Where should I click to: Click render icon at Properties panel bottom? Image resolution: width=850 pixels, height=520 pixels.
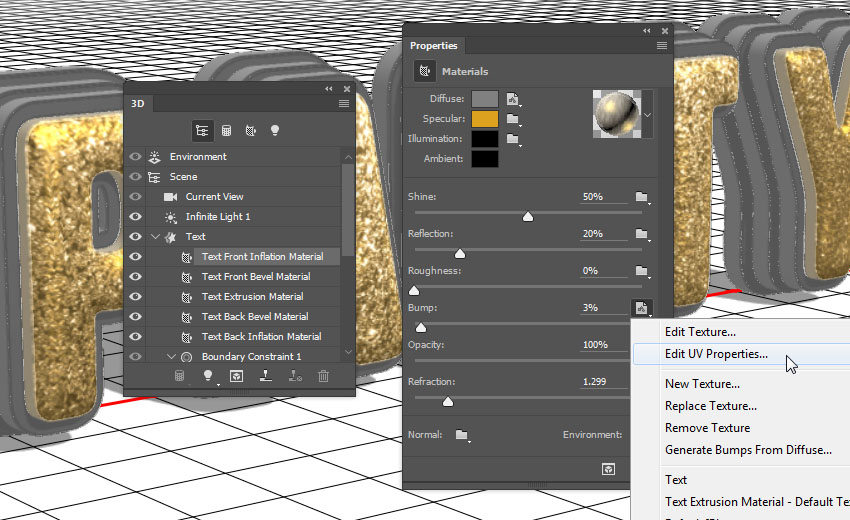click(607, 468)
